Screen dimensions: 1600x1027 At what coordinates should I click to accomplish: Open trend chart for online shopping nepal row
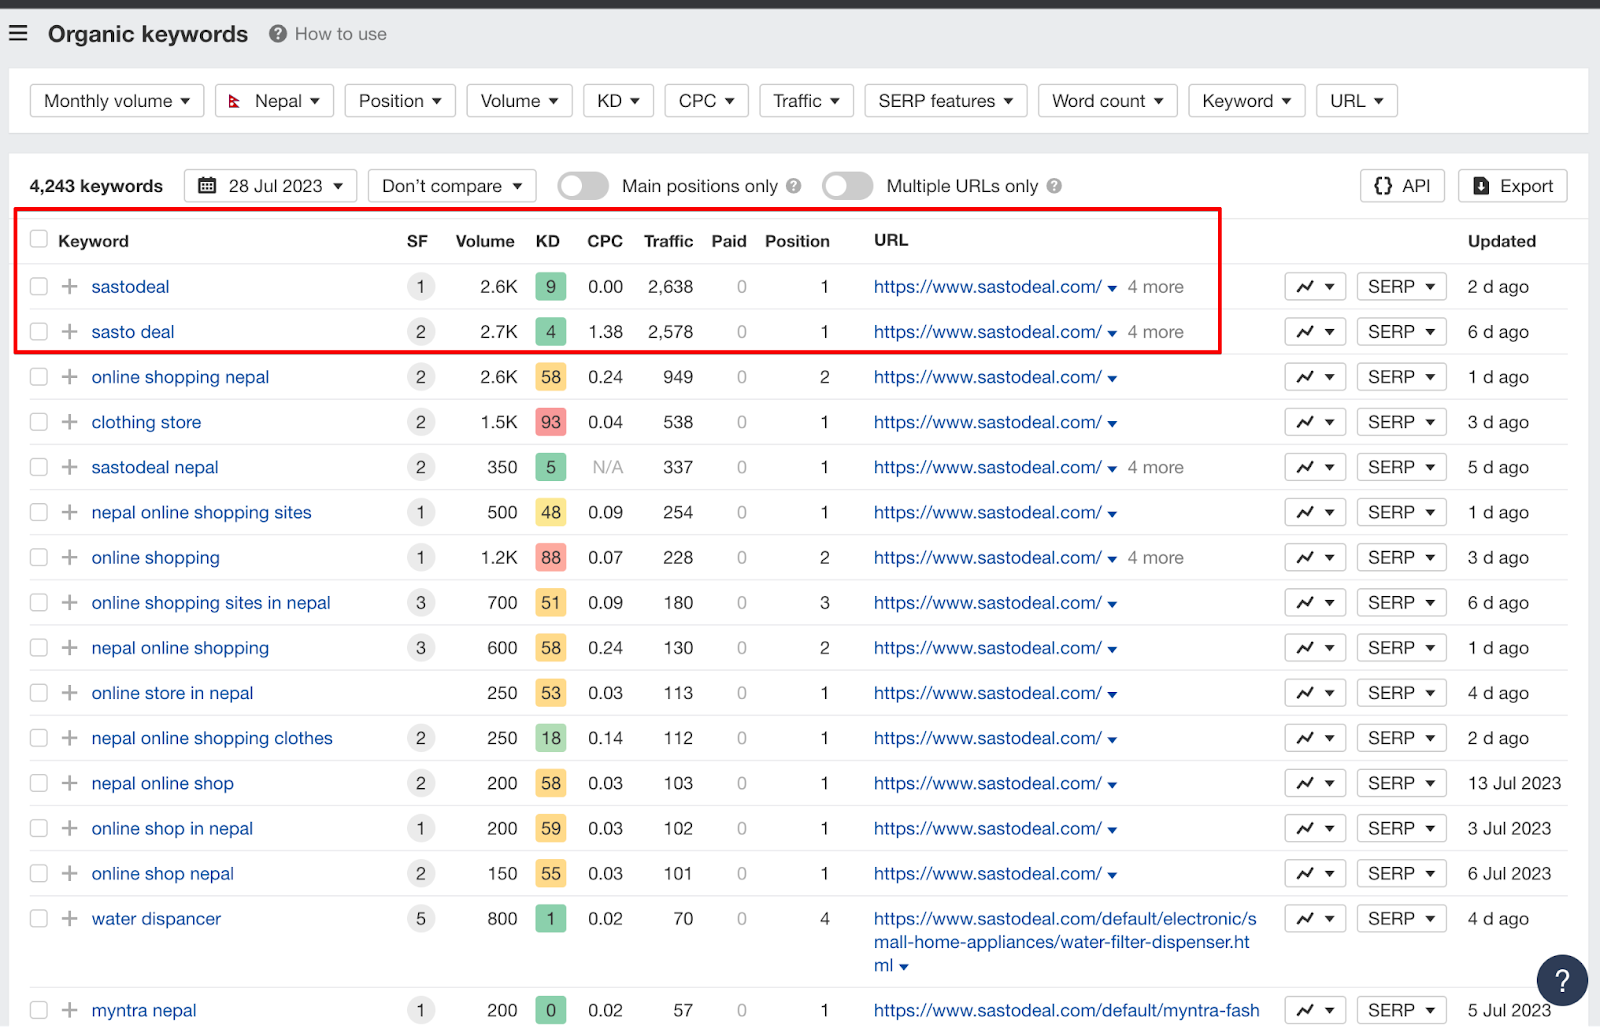pyautogui.click(x=1315, y=377)
